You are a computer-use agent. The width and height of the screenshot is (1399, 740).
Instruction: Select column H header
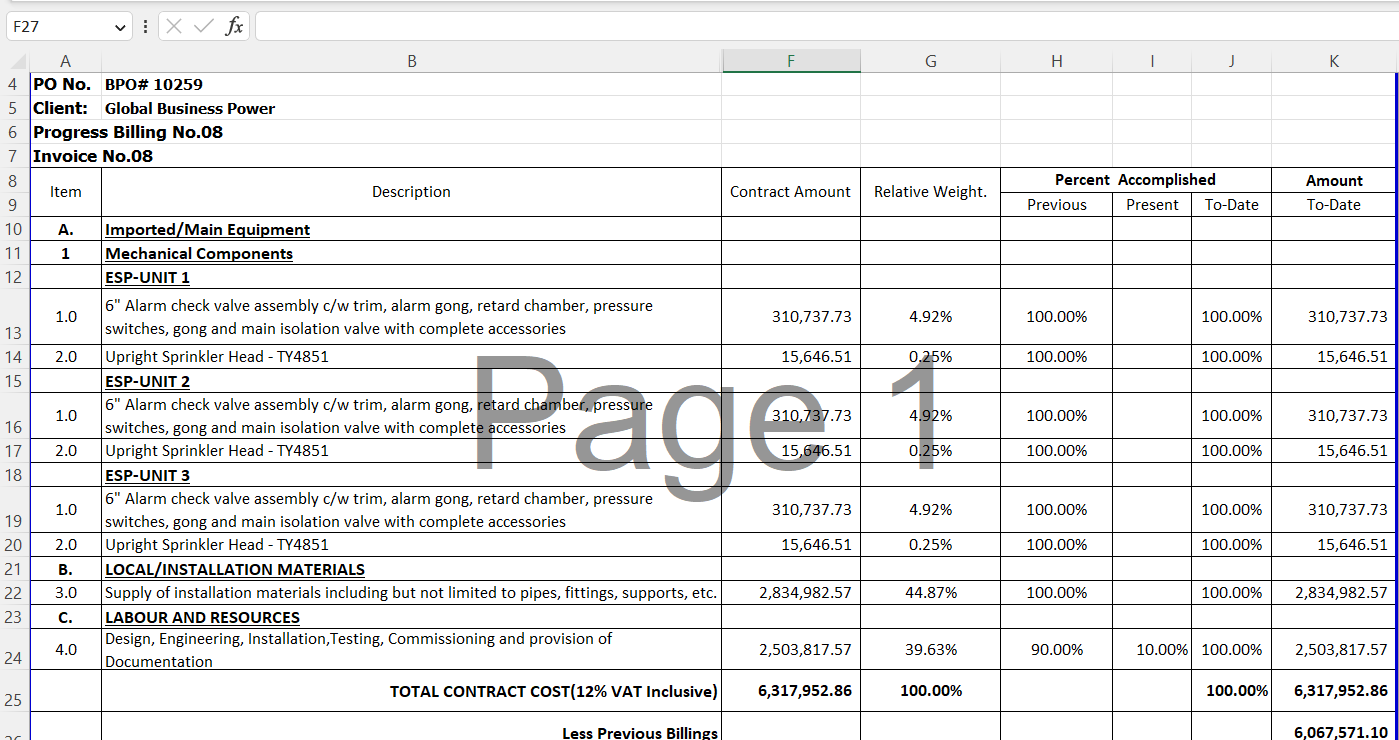pos(1056,62)
